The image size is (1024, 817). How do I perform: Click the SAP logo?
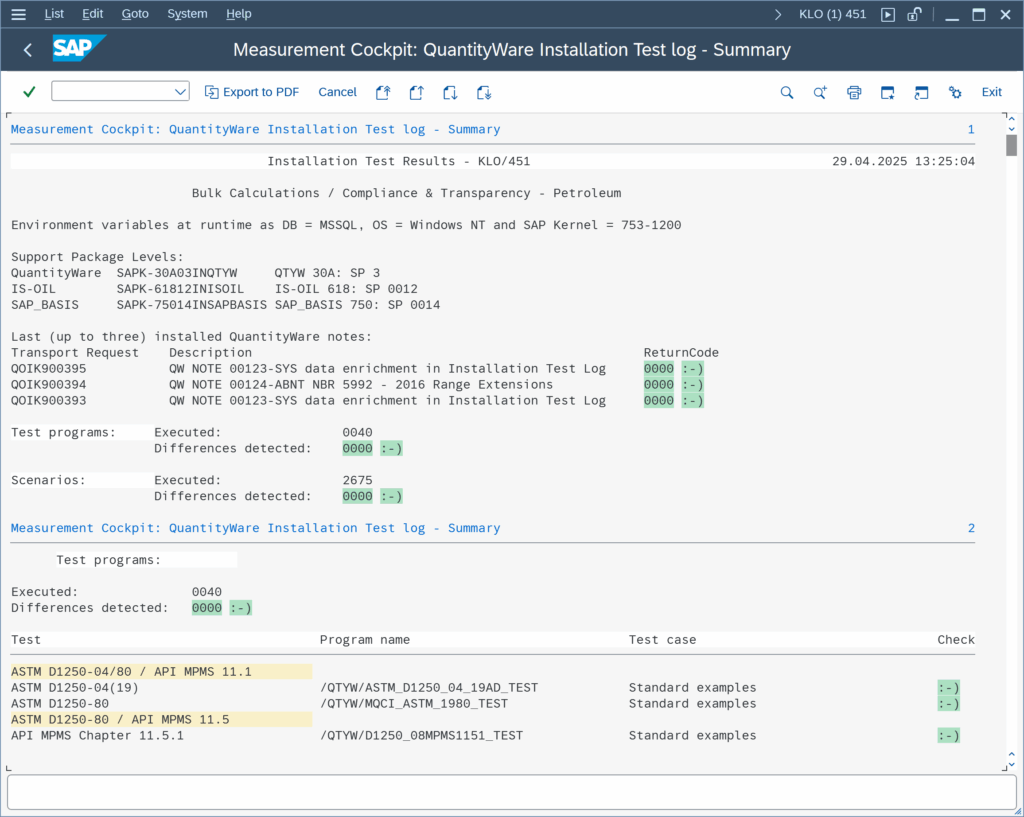click(x=78, y=48)
